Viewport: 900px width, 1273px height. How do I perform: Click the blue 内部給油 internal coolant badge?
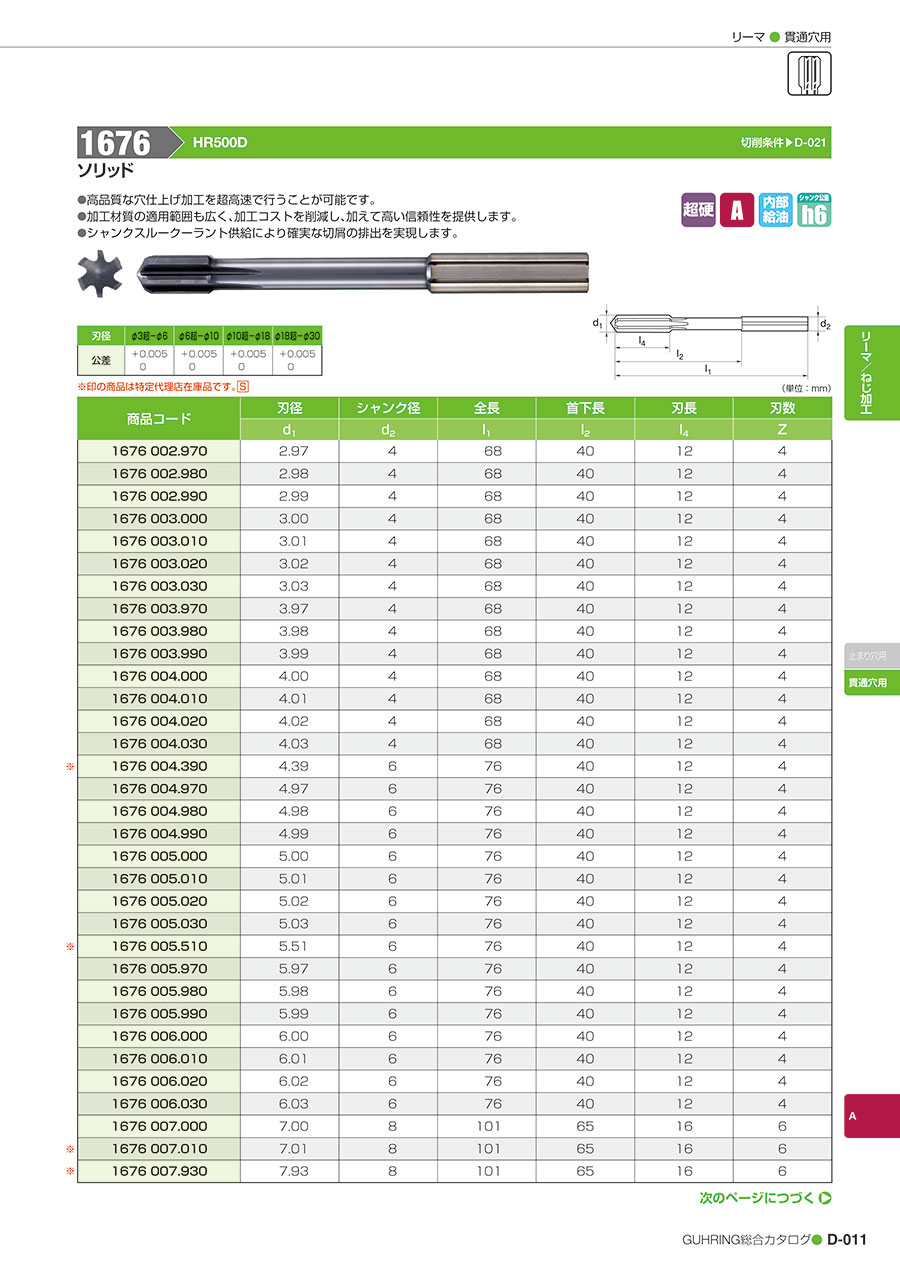pos(775,210)
